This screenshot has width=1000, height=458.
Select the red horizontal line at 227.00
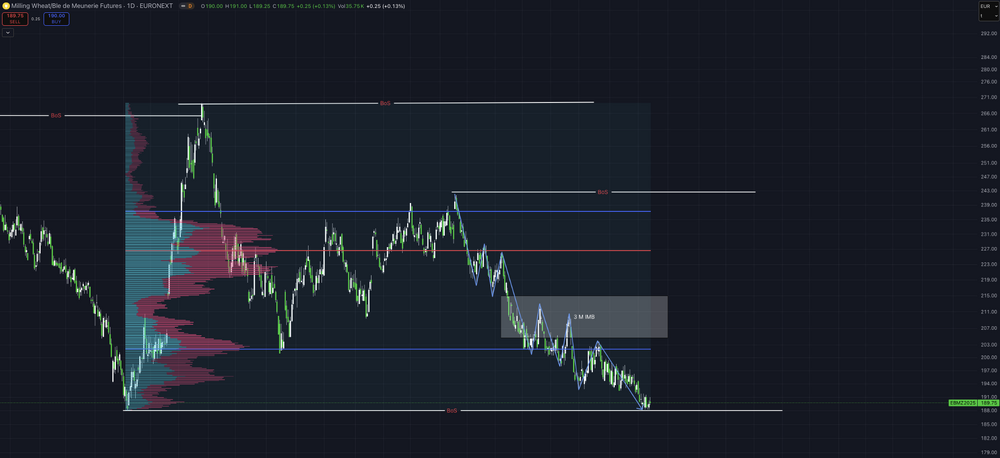click(388, 251)
